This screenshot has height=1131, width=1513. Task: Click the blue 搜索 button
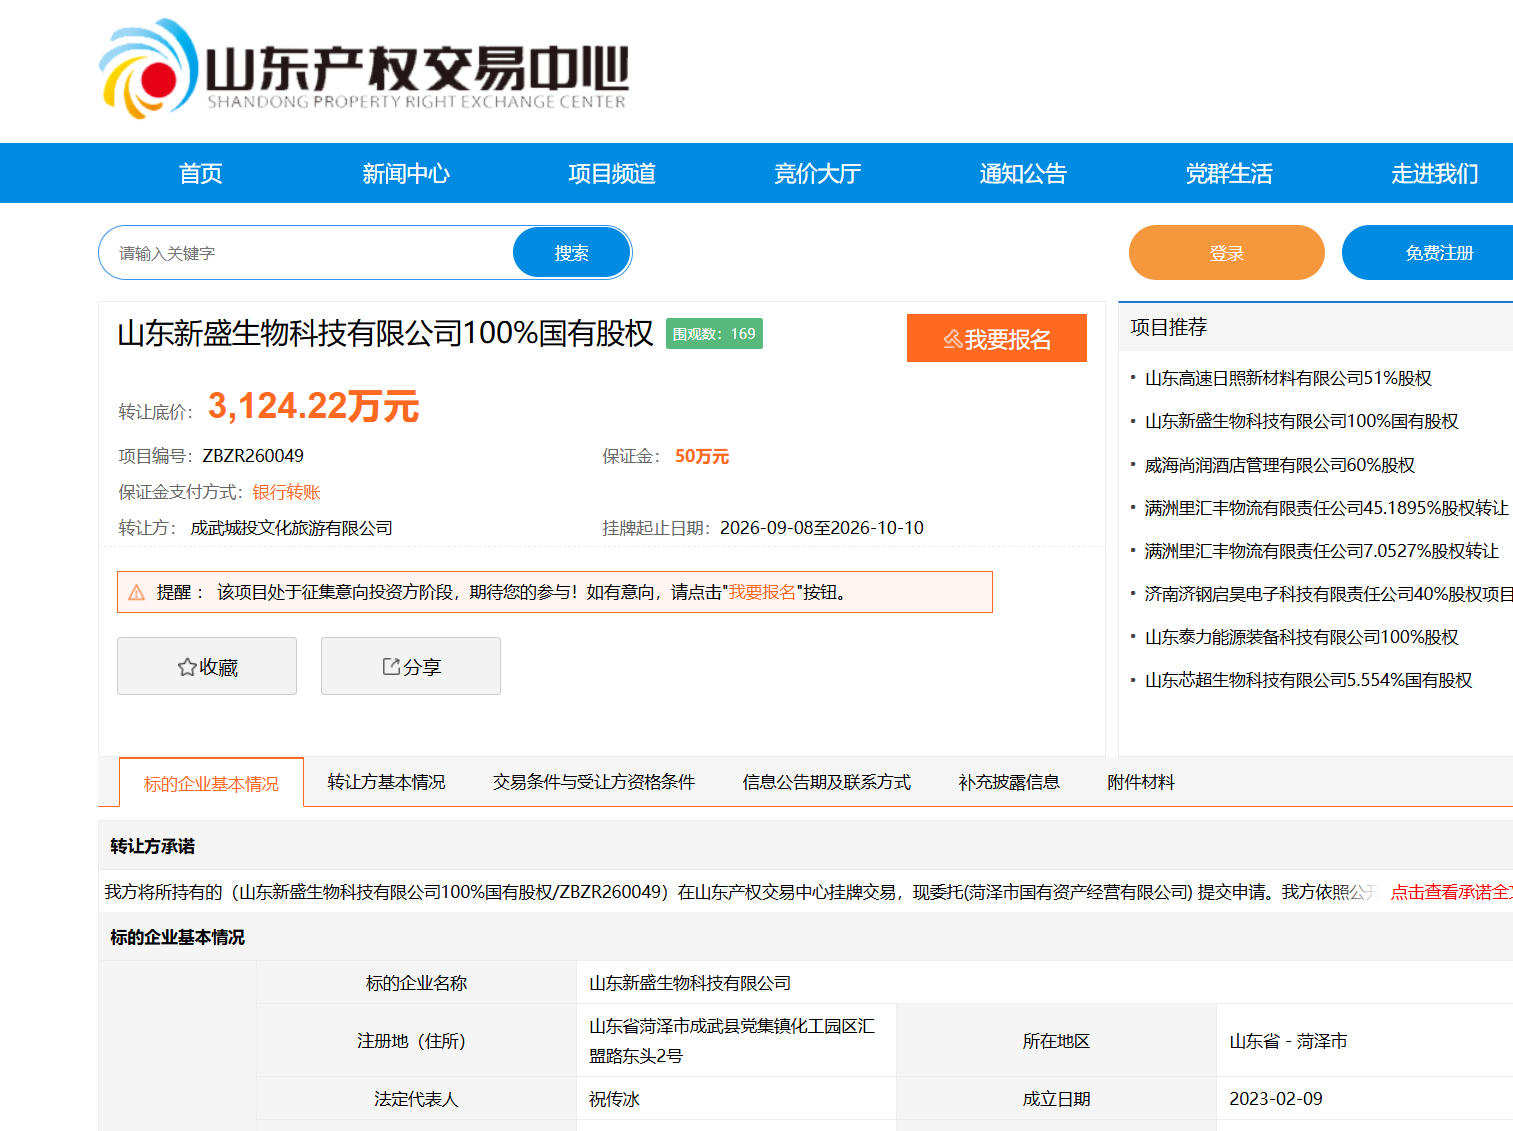[x=571, y=253]
